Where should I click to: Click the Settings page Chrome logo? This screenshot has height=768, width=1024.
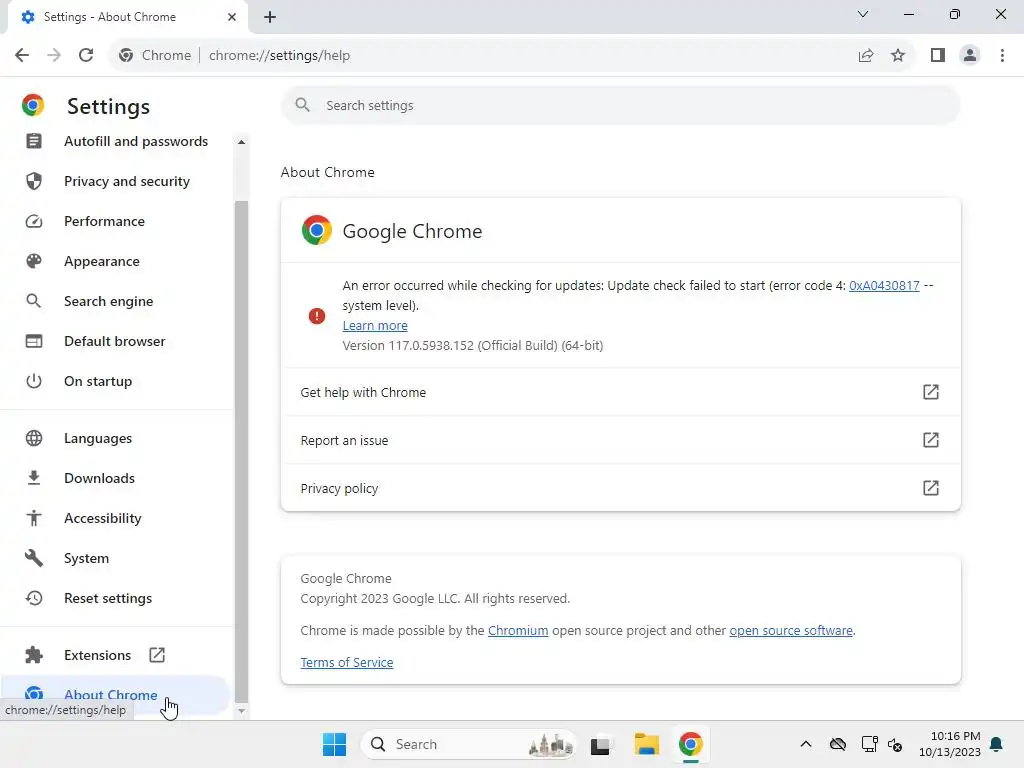tap(33, 105)
